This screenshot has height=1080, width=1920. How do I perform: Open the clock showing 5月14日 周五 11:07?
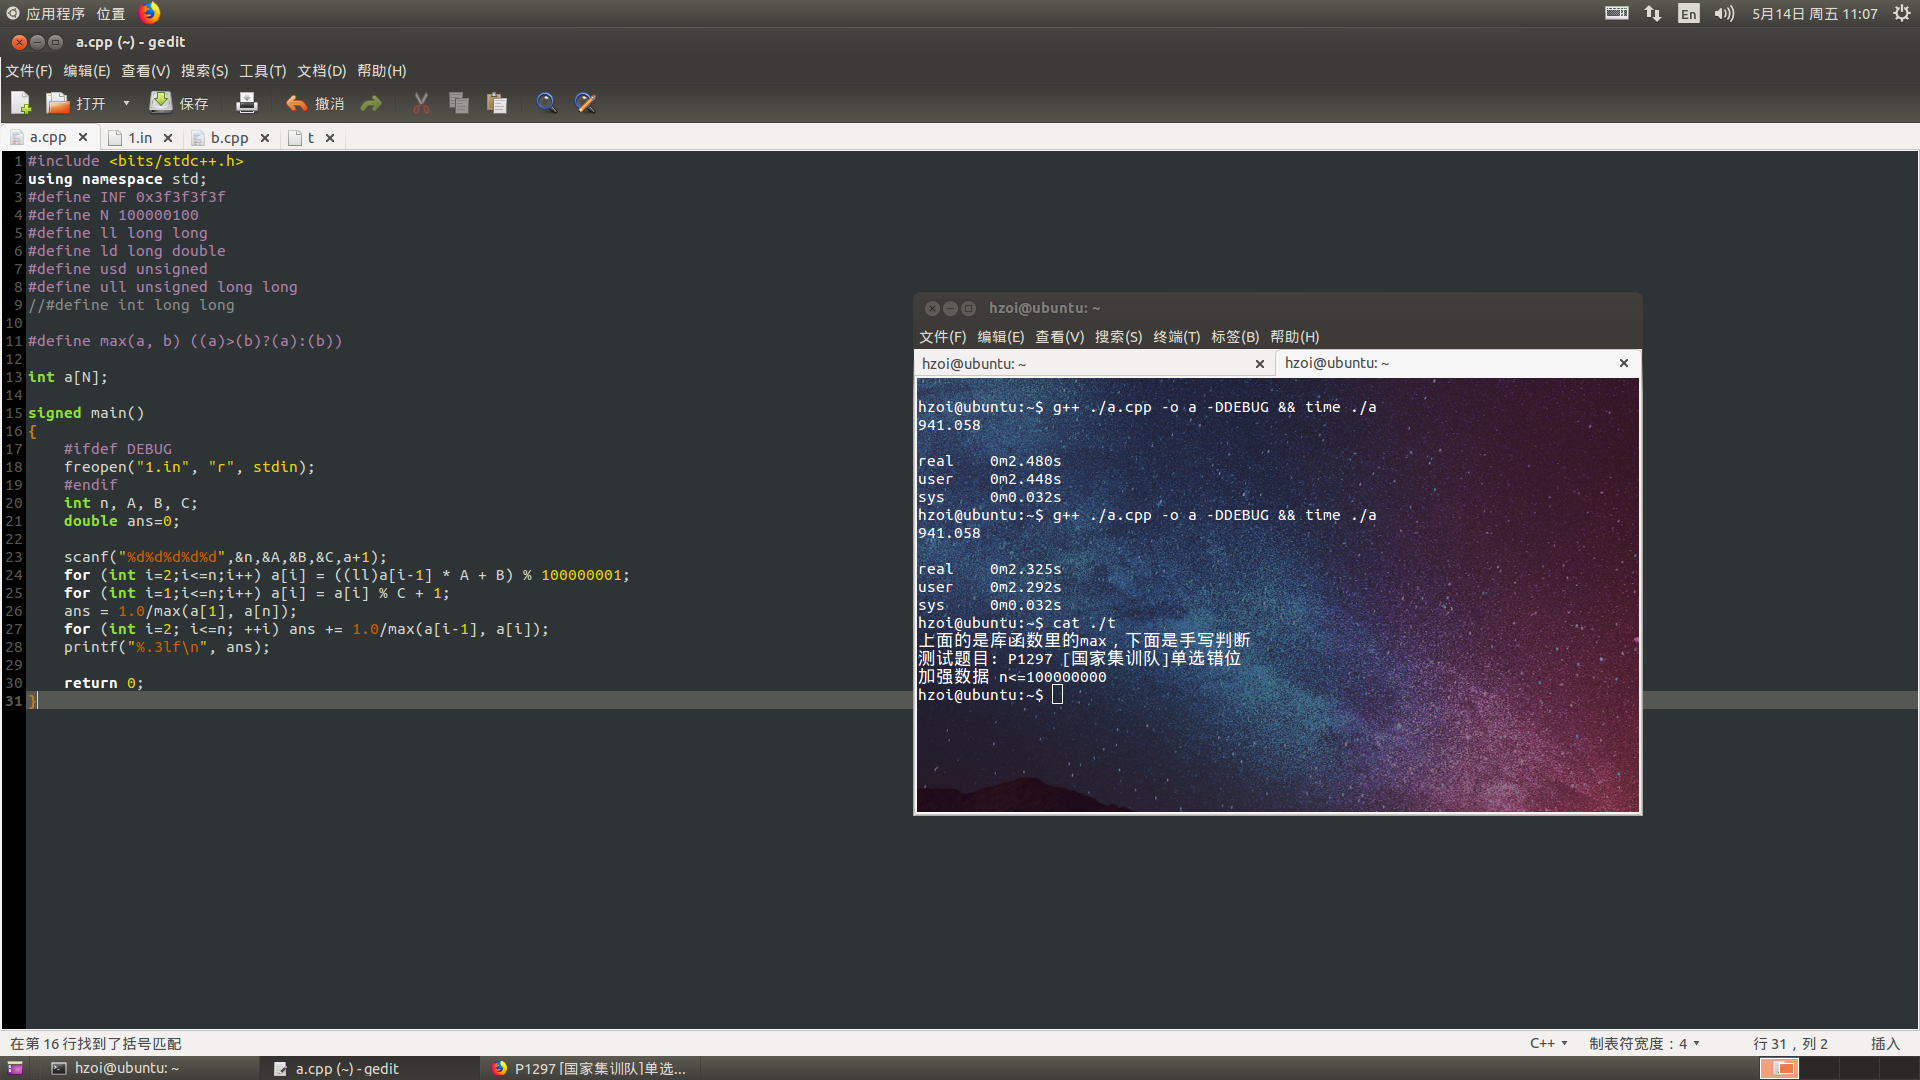(1815, 13)
